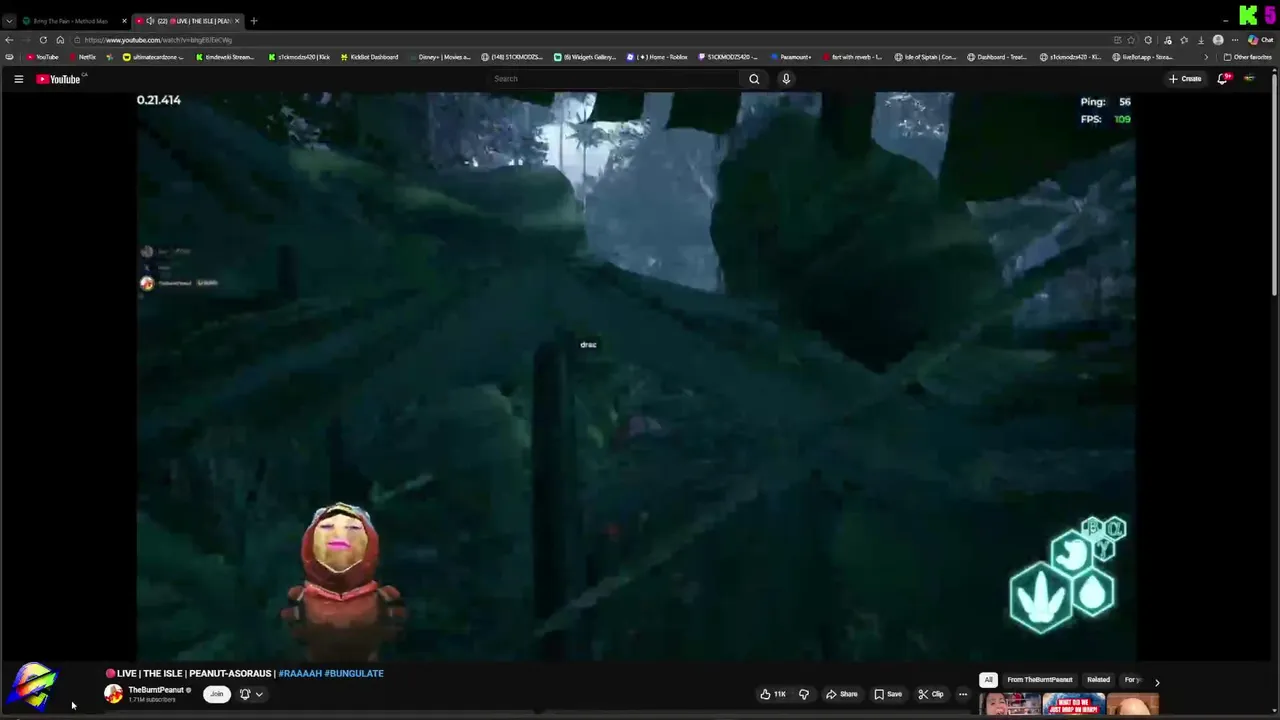Click TheBurntPeanut channel avatar

point(114,694)
